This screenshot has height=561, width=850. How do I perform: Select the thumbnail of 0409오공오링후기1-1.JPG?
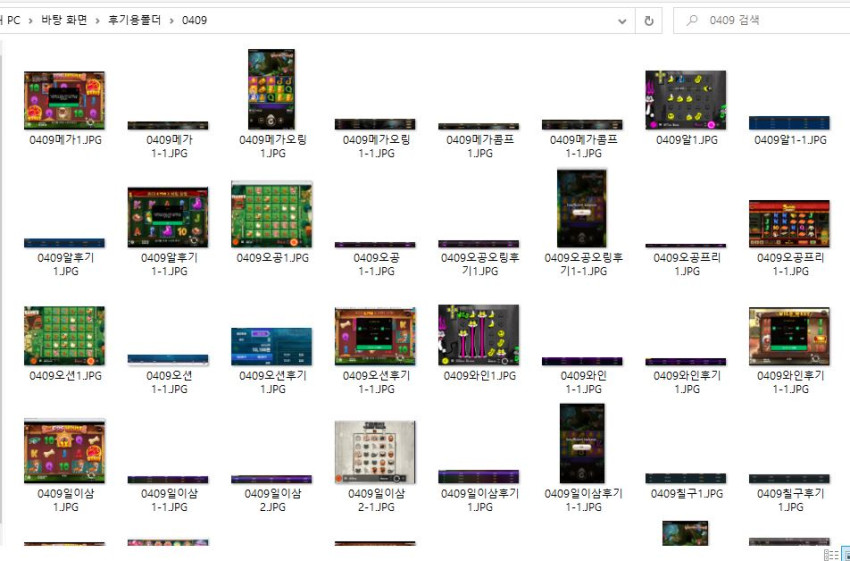pyautogui.click(x=582, y=209)
